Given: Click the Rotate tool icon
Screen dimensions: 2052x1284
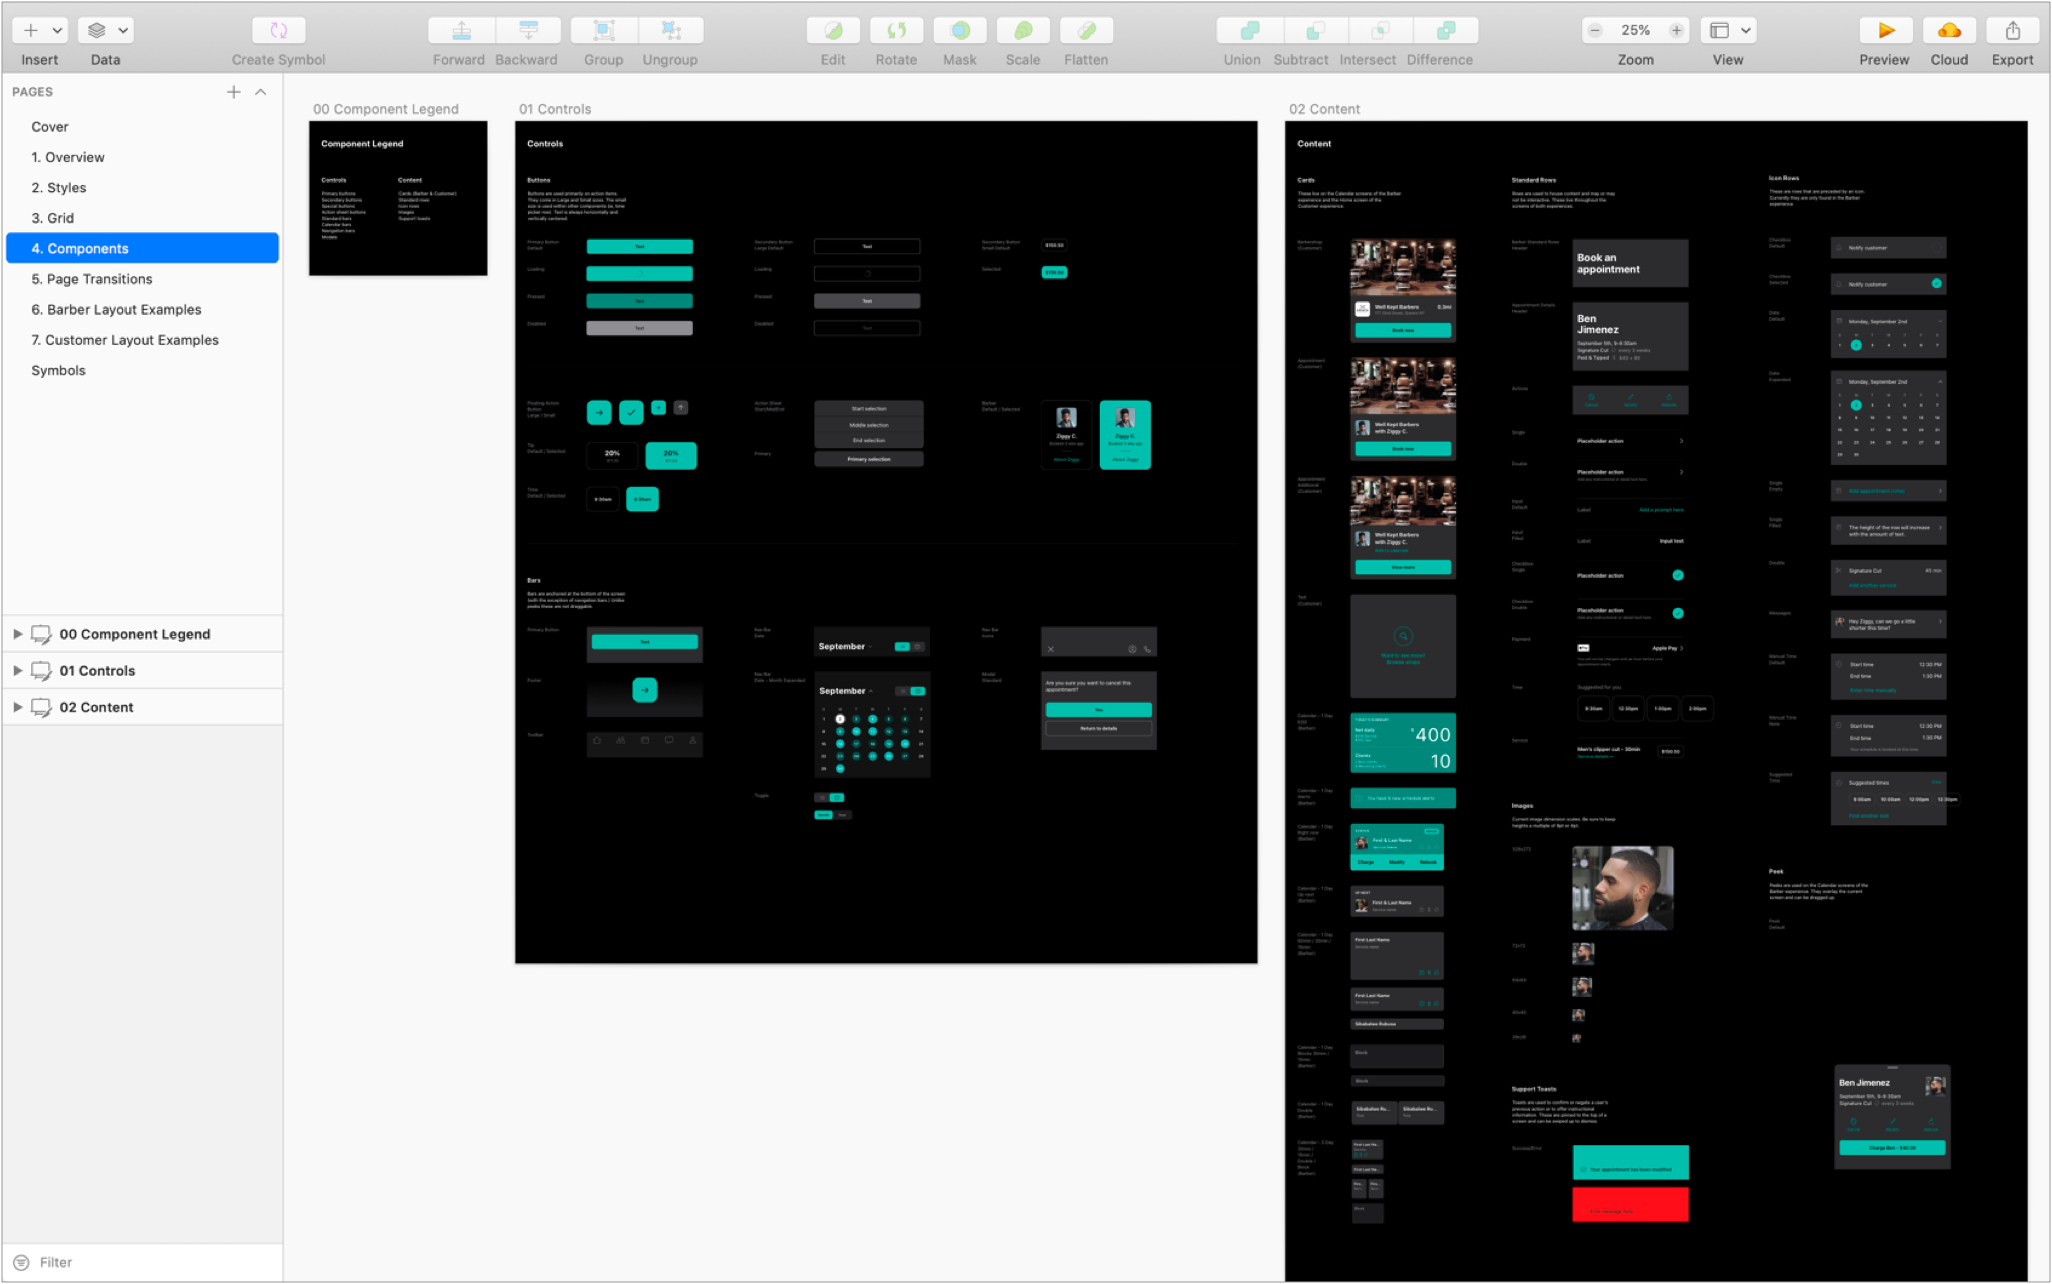Looking at the screenshot, I should pyautogui.click(x=896, y=31).
